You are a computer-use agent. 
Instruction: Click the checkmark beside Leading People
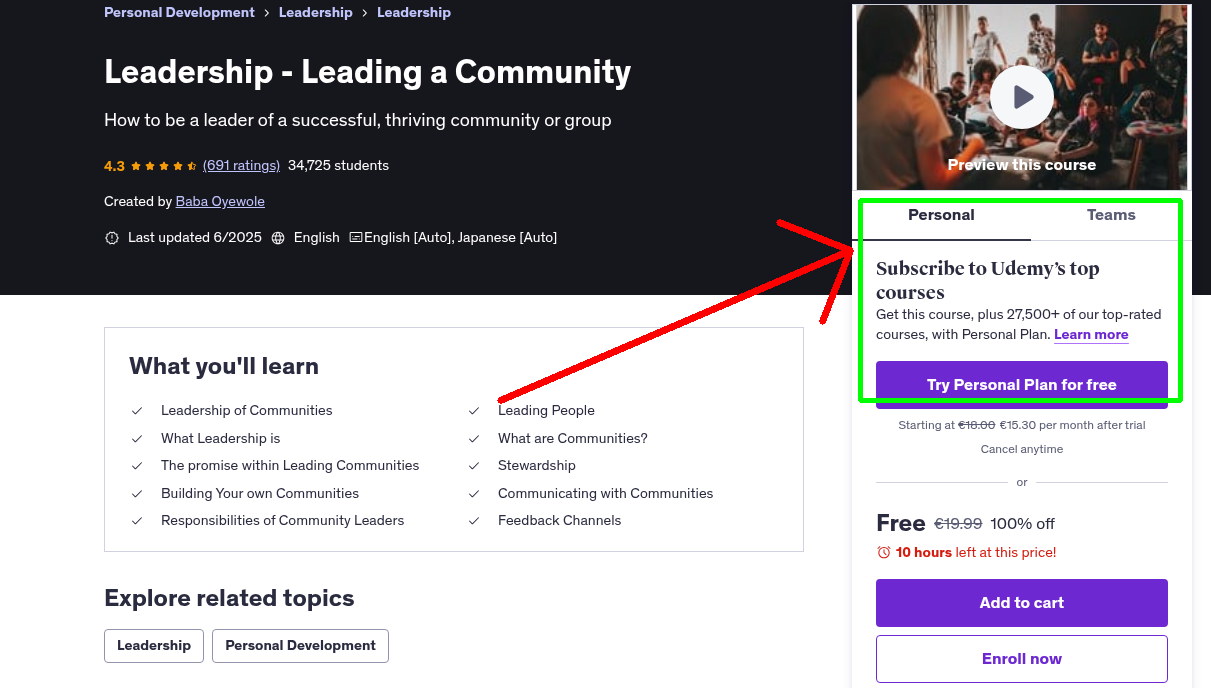(474, 411)
